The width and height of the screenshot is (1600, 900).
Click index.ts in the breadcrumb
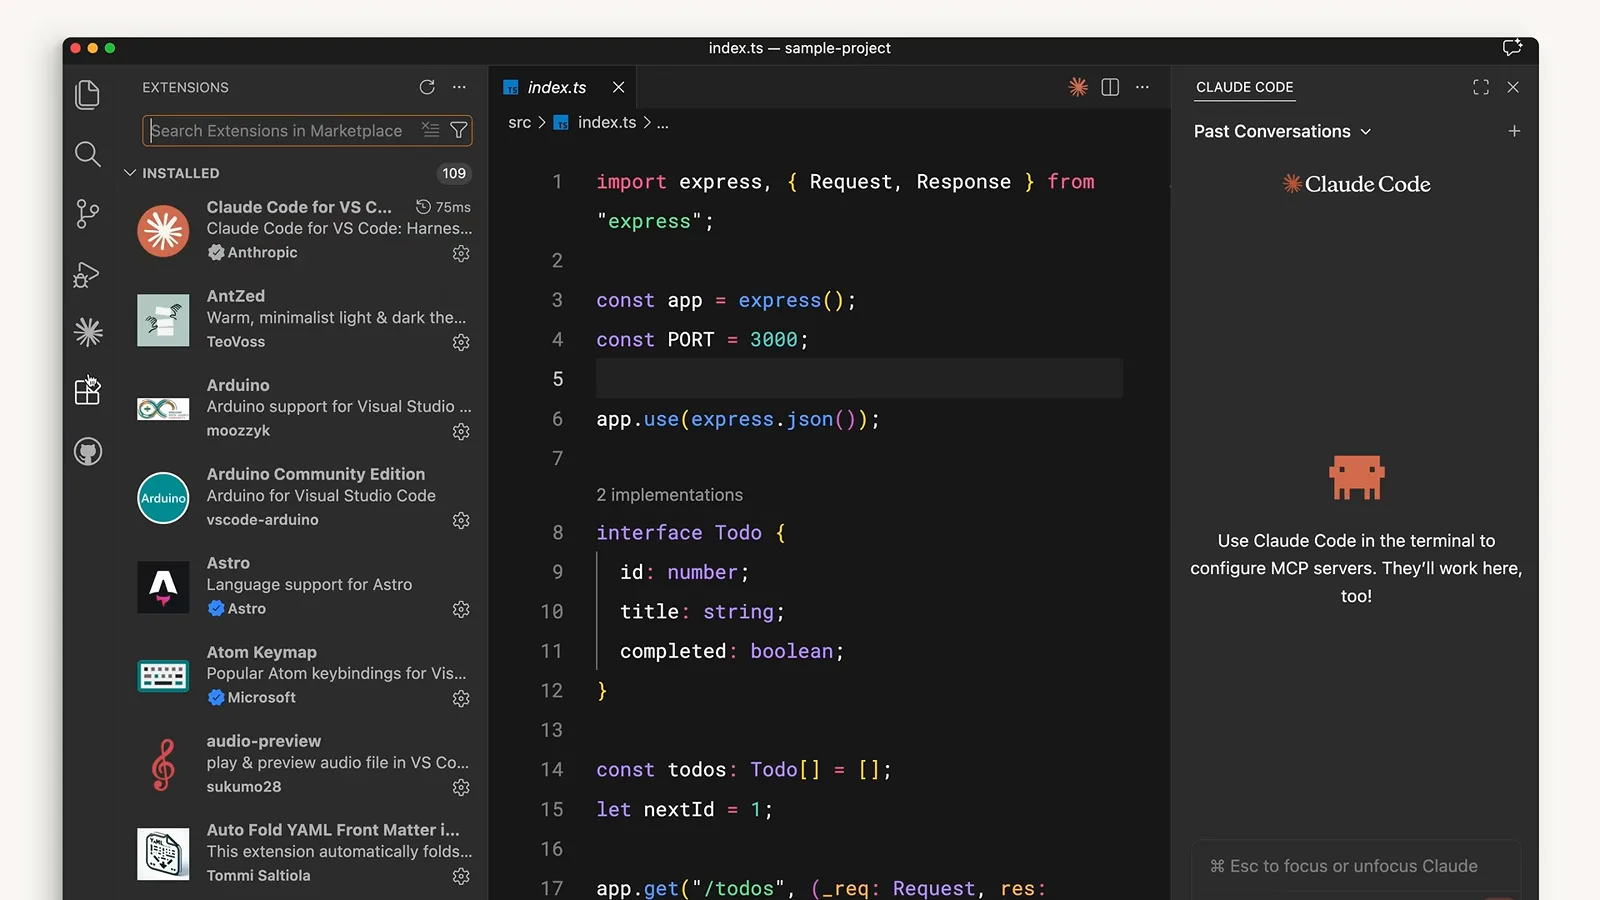click(606, 122)
